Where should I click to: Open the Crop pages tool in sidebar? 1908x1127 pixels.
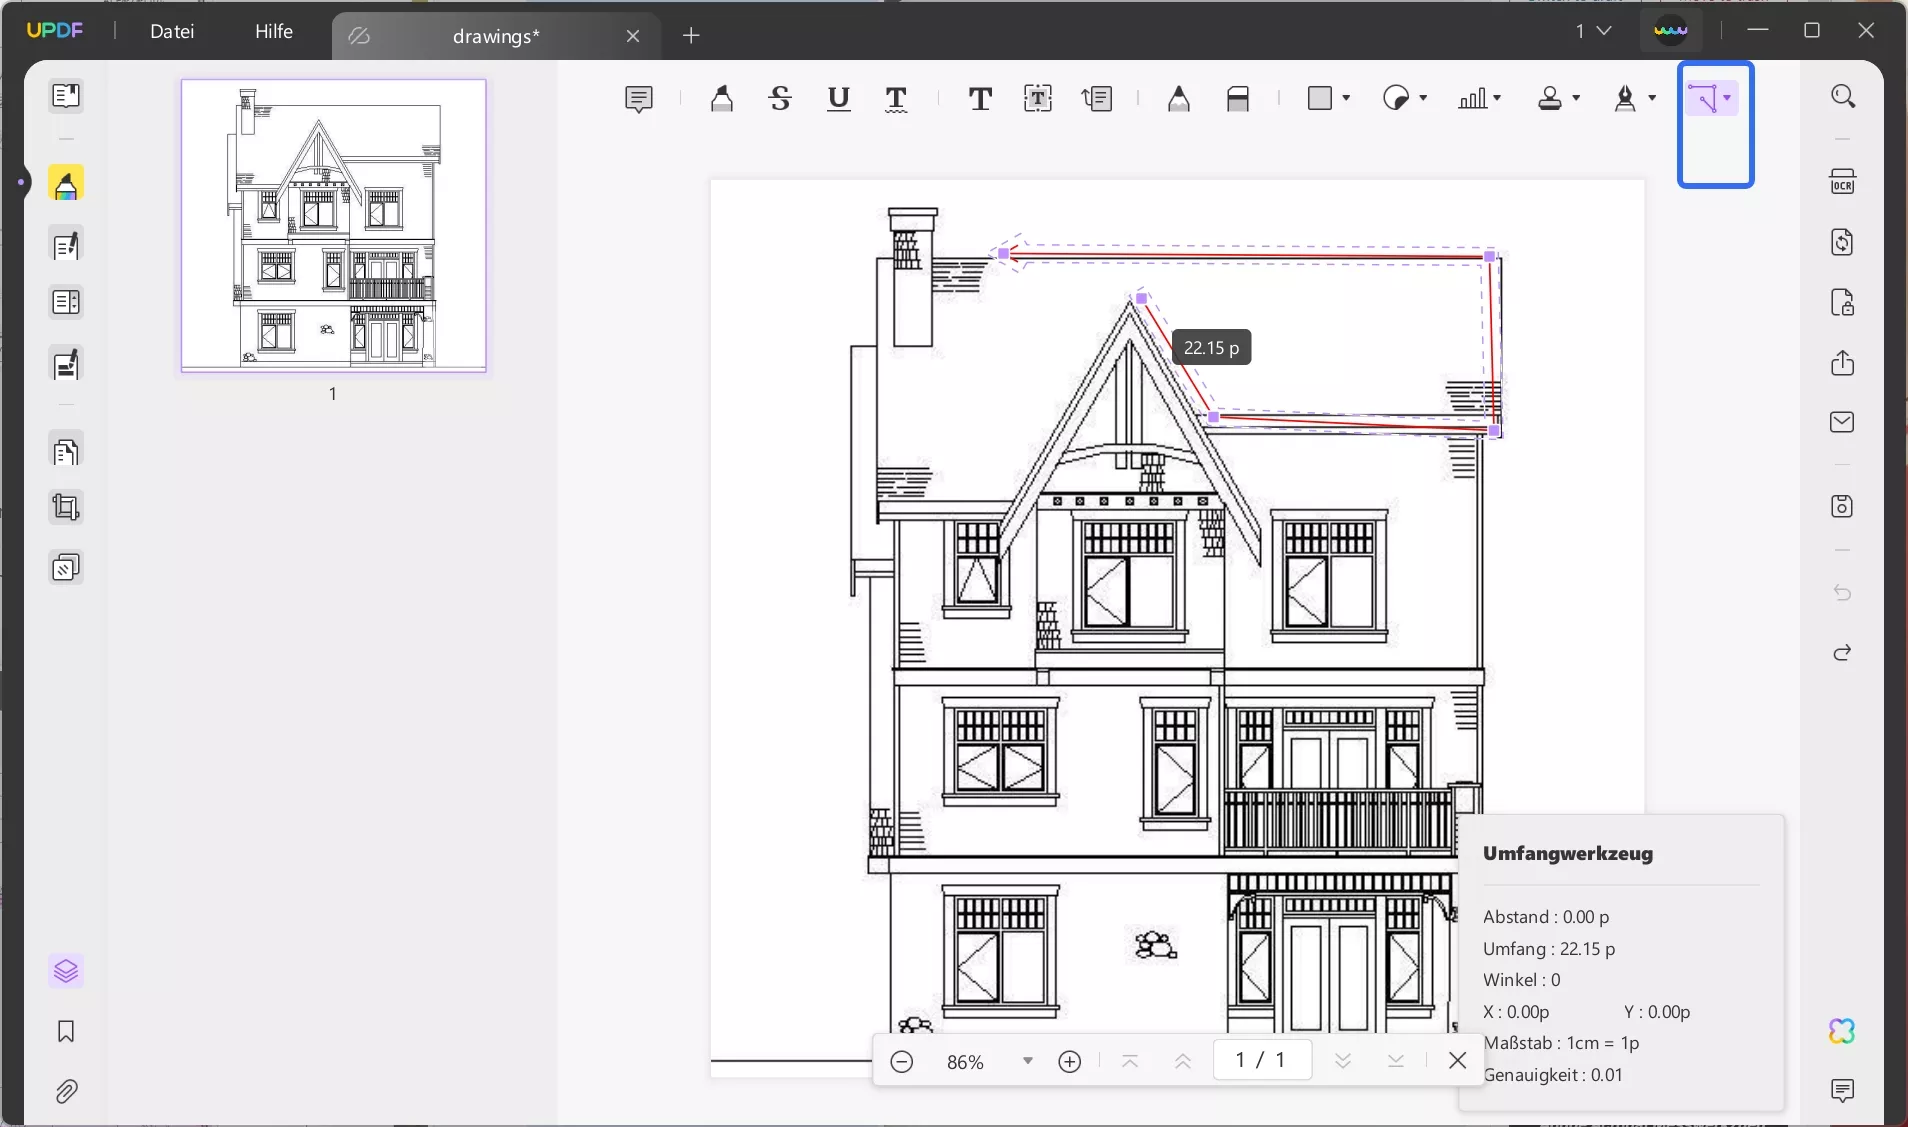pos(66,508)
